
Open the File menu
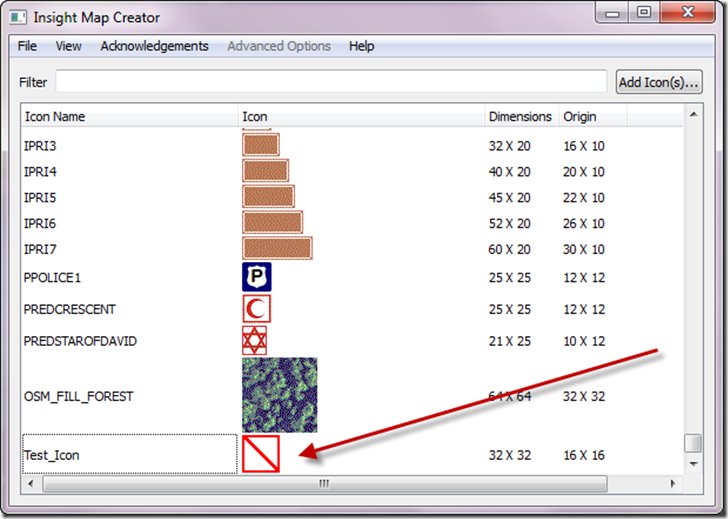point(27,46)
